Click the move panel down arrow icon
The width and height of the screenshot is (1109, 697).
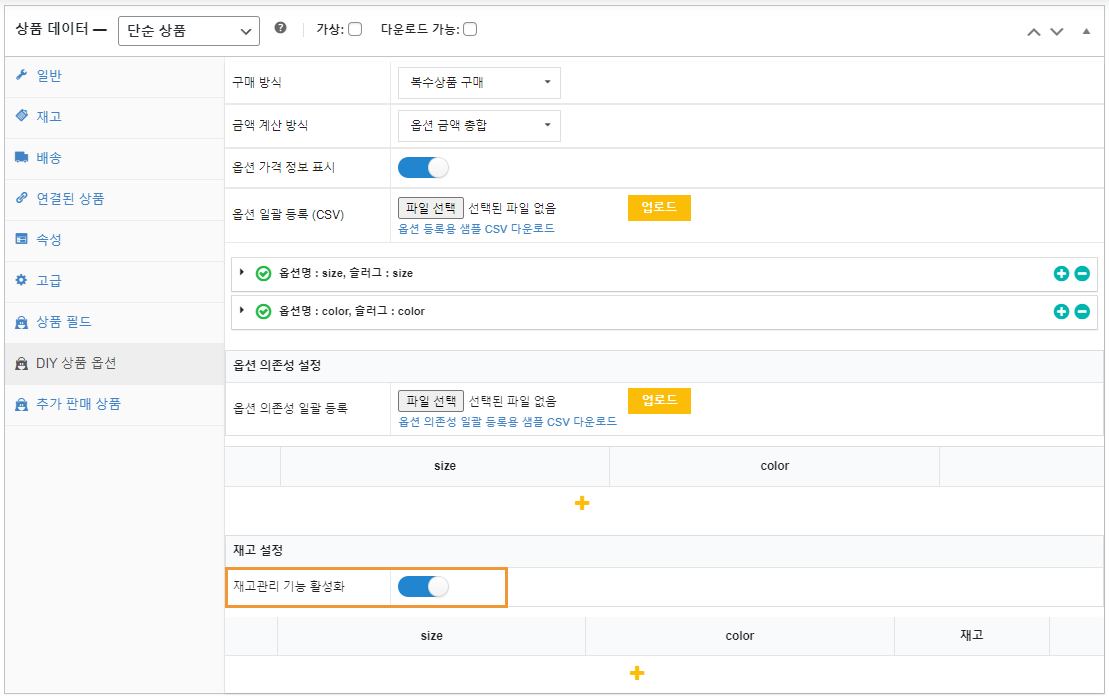tap(1057, 32)
